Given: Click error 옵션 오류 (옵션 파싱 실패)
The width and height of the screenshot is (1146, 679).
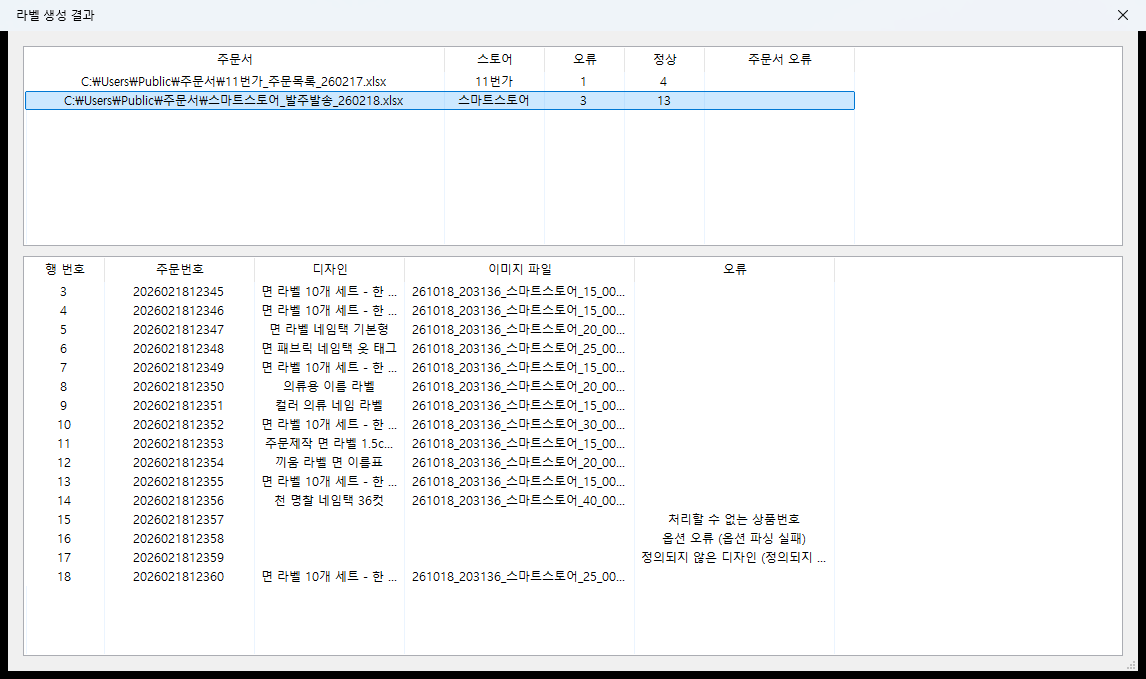Looking at the screenshot, I should (734, 539).
